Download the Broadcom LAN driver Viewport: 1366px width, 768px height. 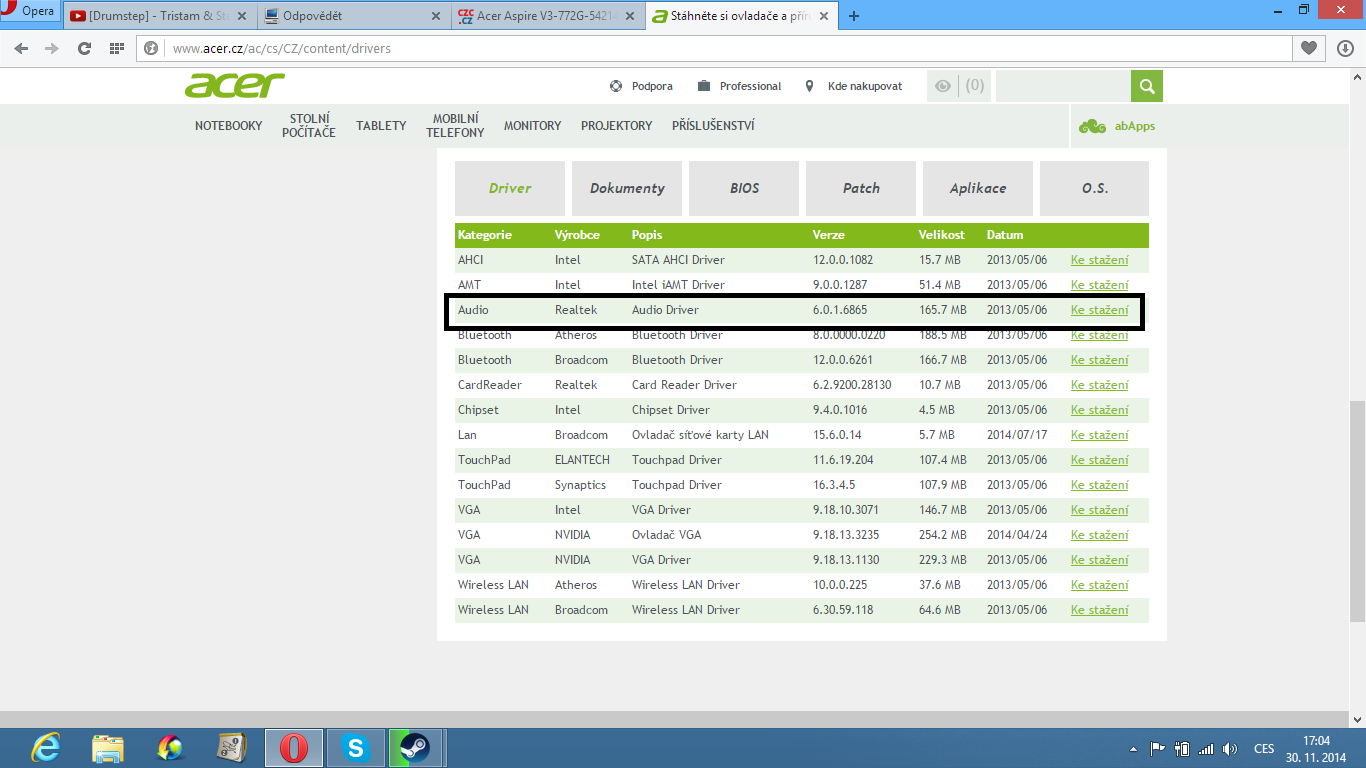point(1099,435)
